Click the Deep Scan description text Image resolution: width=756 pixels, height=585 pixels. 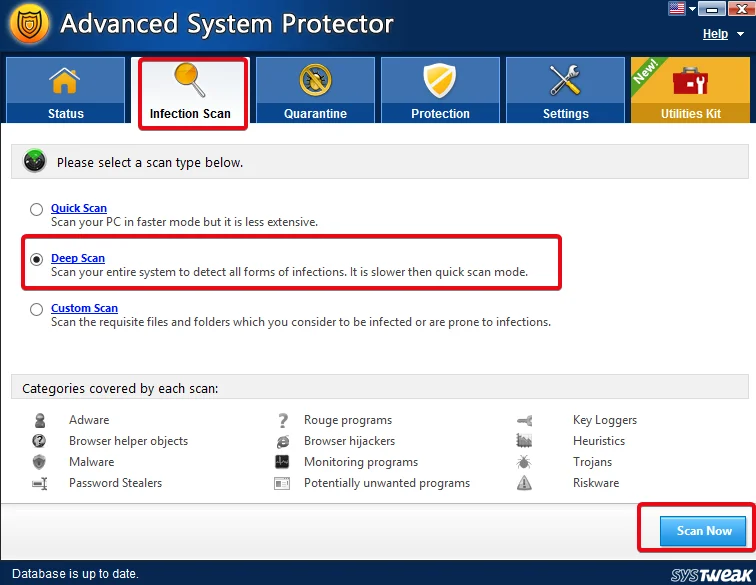coord(289,272)
